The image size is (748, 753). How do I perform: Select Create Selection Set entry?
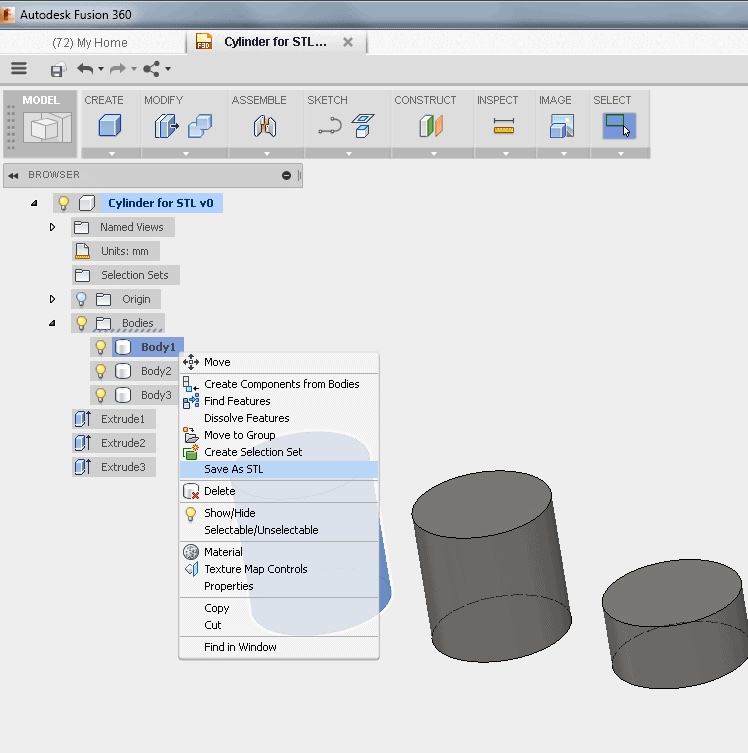tap(279, 452)
